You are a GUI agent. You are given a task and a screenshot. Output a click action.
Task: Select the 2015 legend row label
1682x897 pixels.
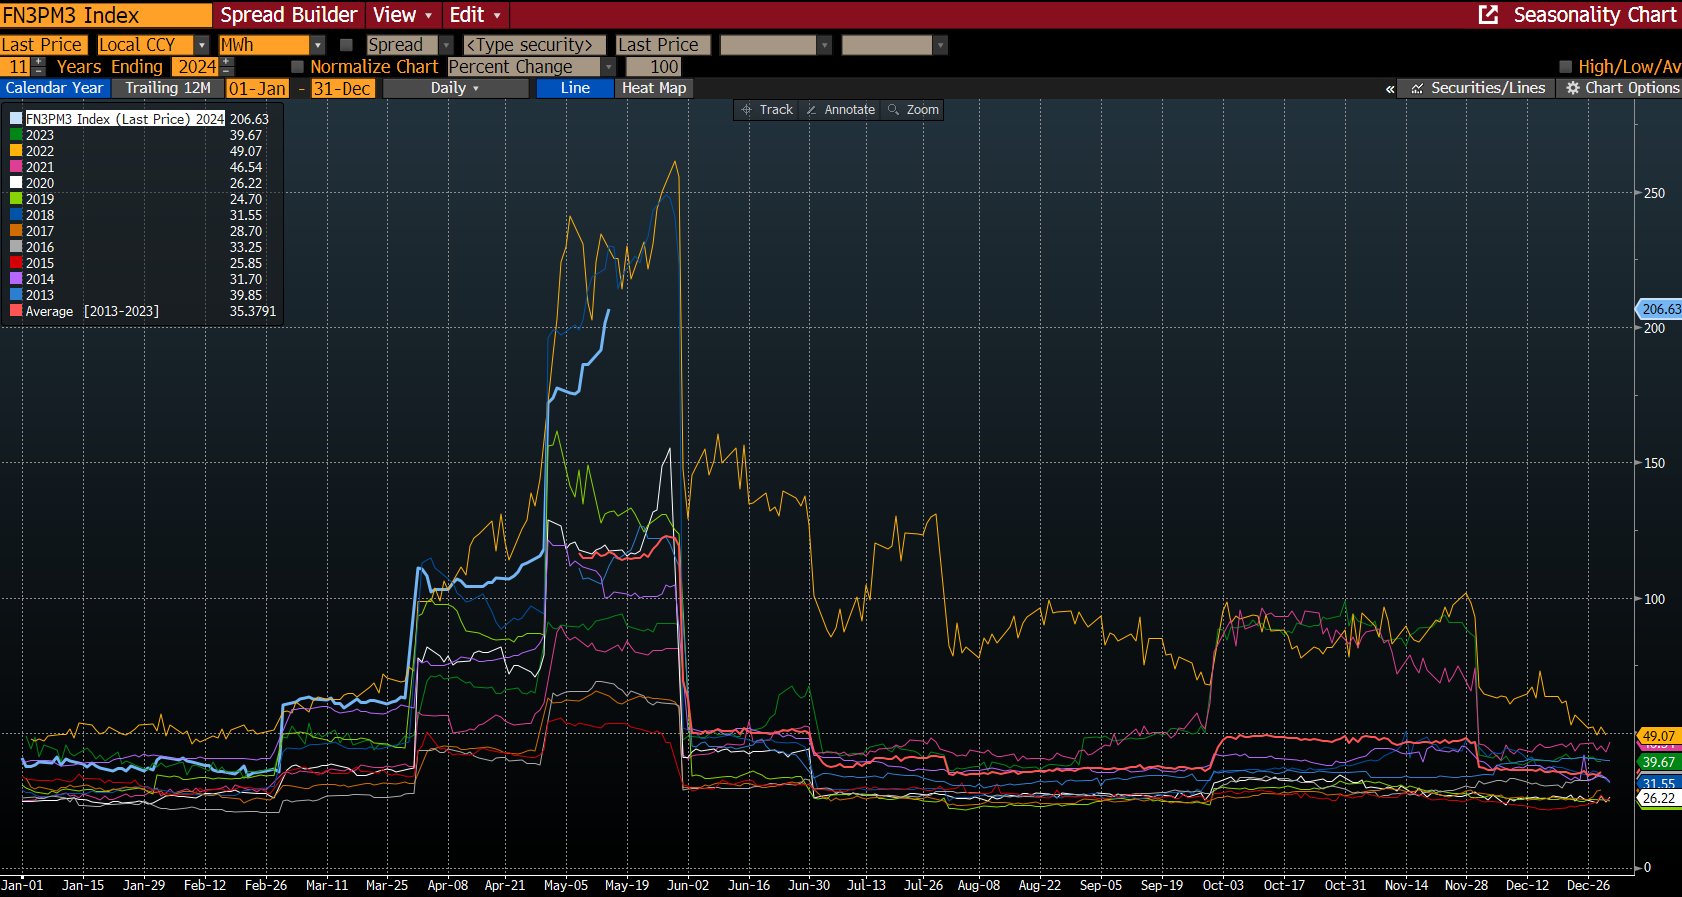[40, 263]
